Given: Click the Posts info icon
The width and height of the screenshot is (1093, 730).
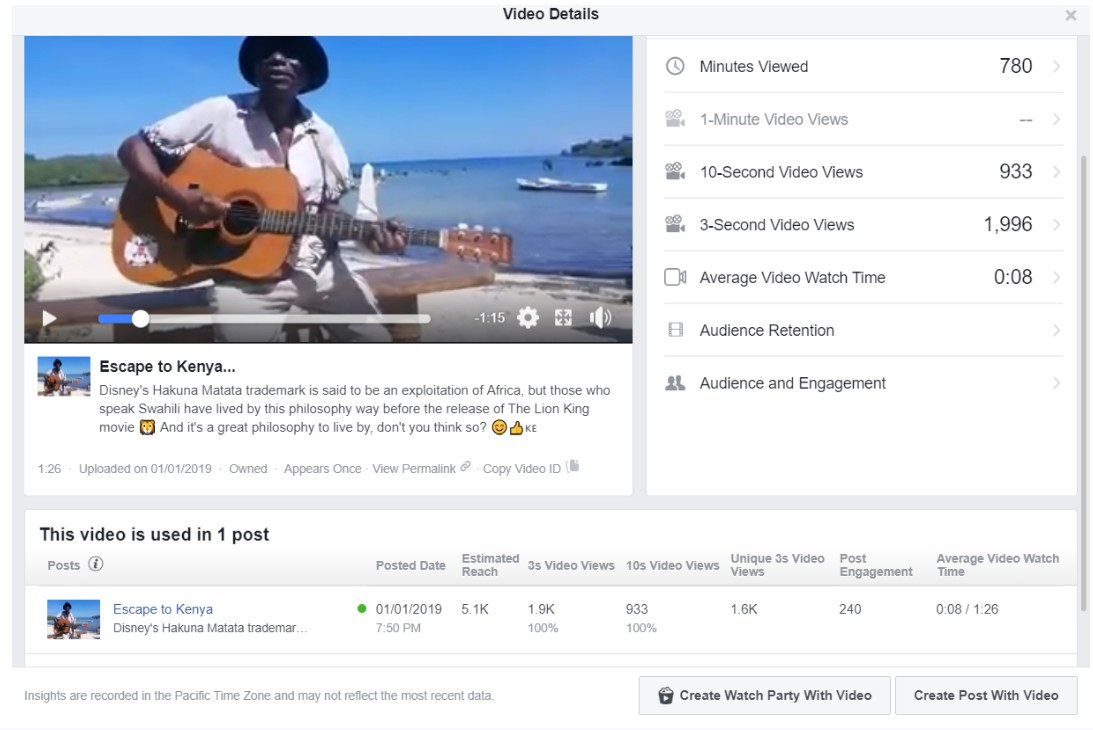Looking at the screenshot, I should click(96, 564).
